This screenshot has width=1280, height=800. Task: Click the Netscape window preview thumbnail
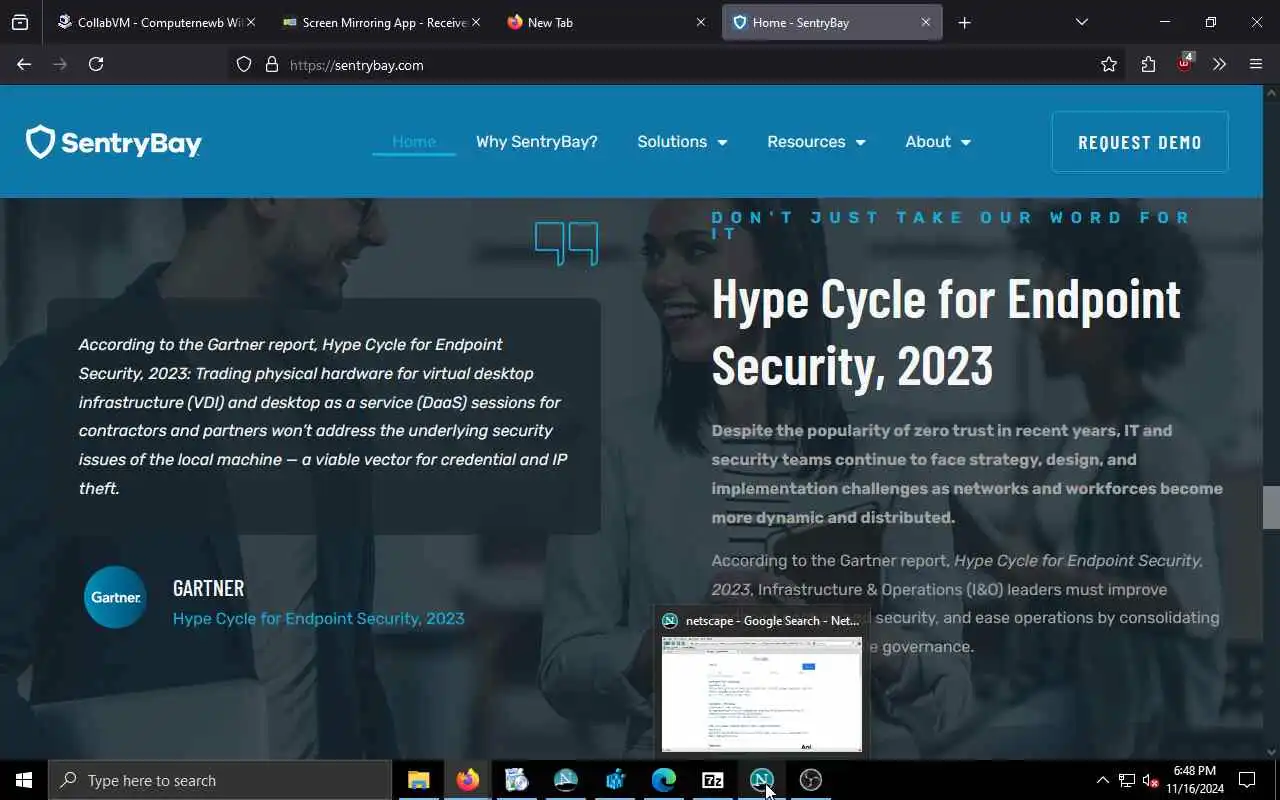(762, 694)
